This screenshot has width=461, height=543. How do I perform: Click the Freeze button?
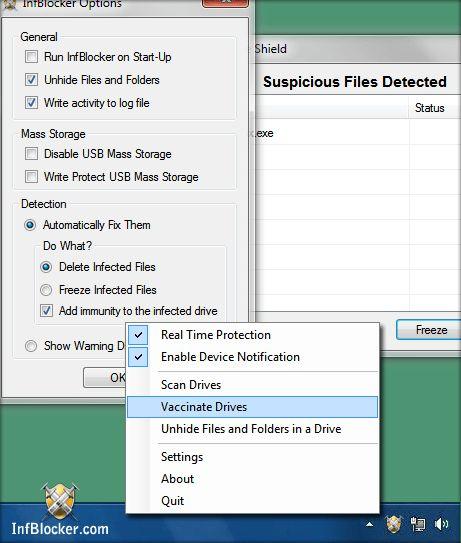pos(431,330)
